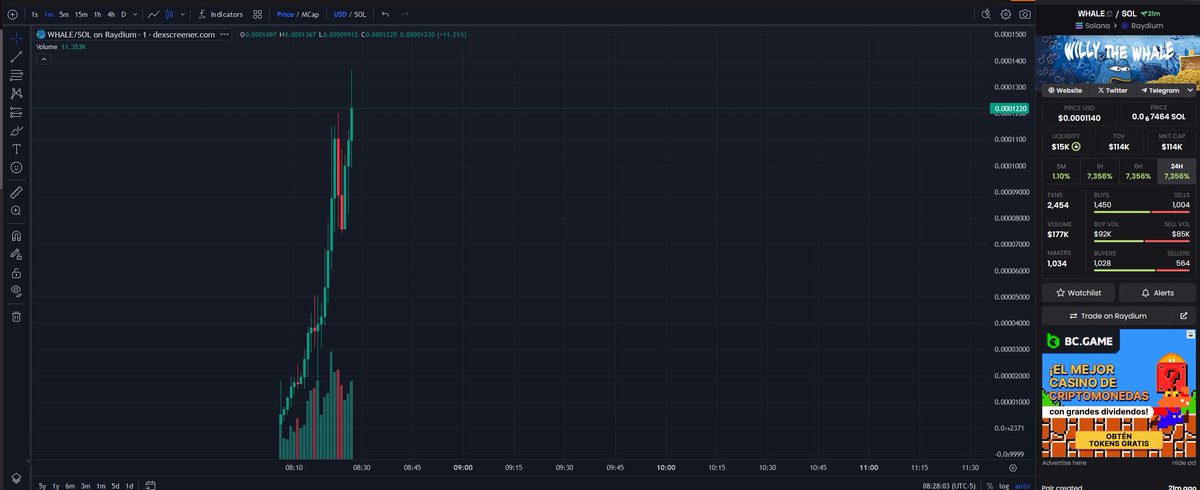
Task: Add WHALE to Watchlist
Action: [1079, 293]
